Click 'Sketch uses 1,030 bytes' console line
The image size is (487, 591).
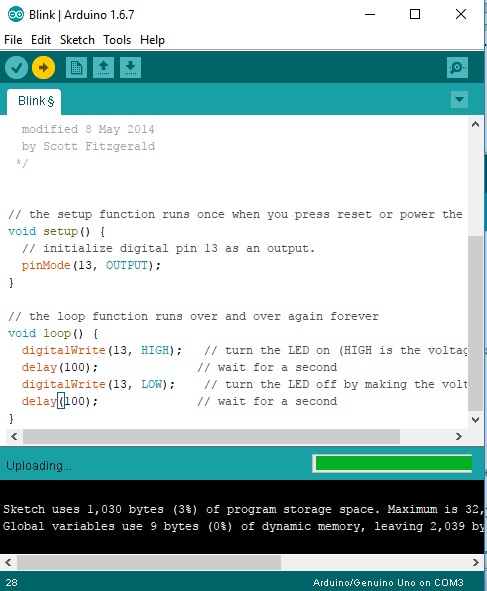pyautogui.click(x=243, y=509)
